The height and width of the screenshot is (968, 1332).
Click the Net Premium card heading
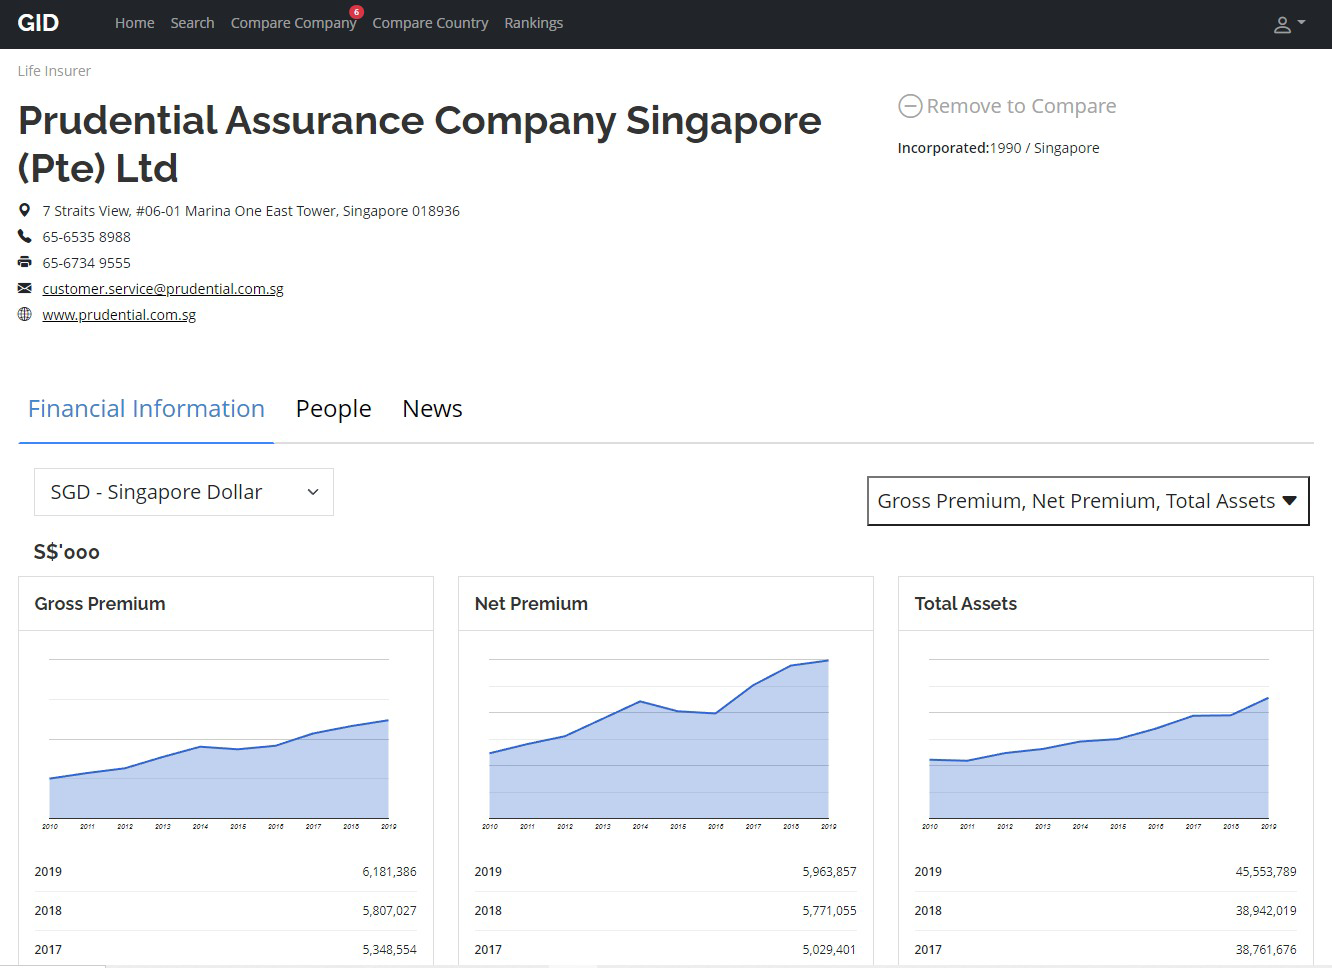point(531,604)
